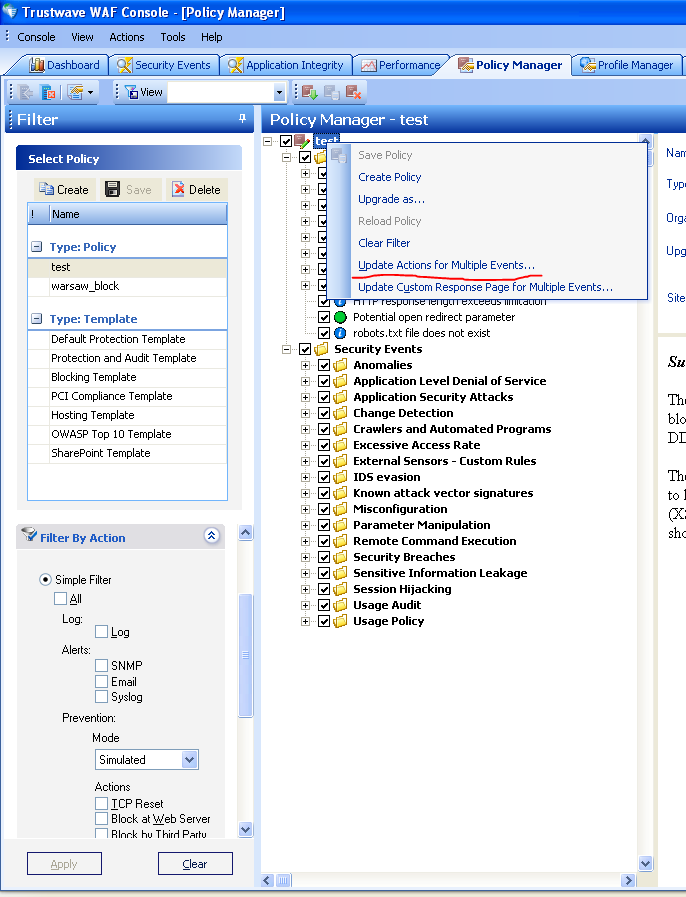Click the pin icon in Filter panel header
Screen dimensions: 686x897
point(242,119)
